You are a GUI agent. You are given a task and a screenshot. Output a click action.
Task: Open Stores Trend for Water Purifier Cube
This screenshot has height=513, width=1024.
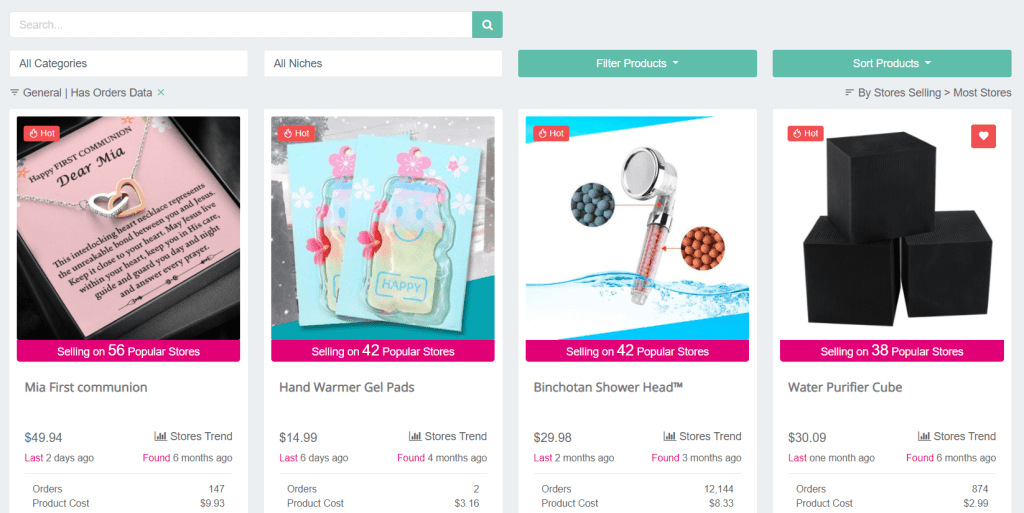click(957, 436)
